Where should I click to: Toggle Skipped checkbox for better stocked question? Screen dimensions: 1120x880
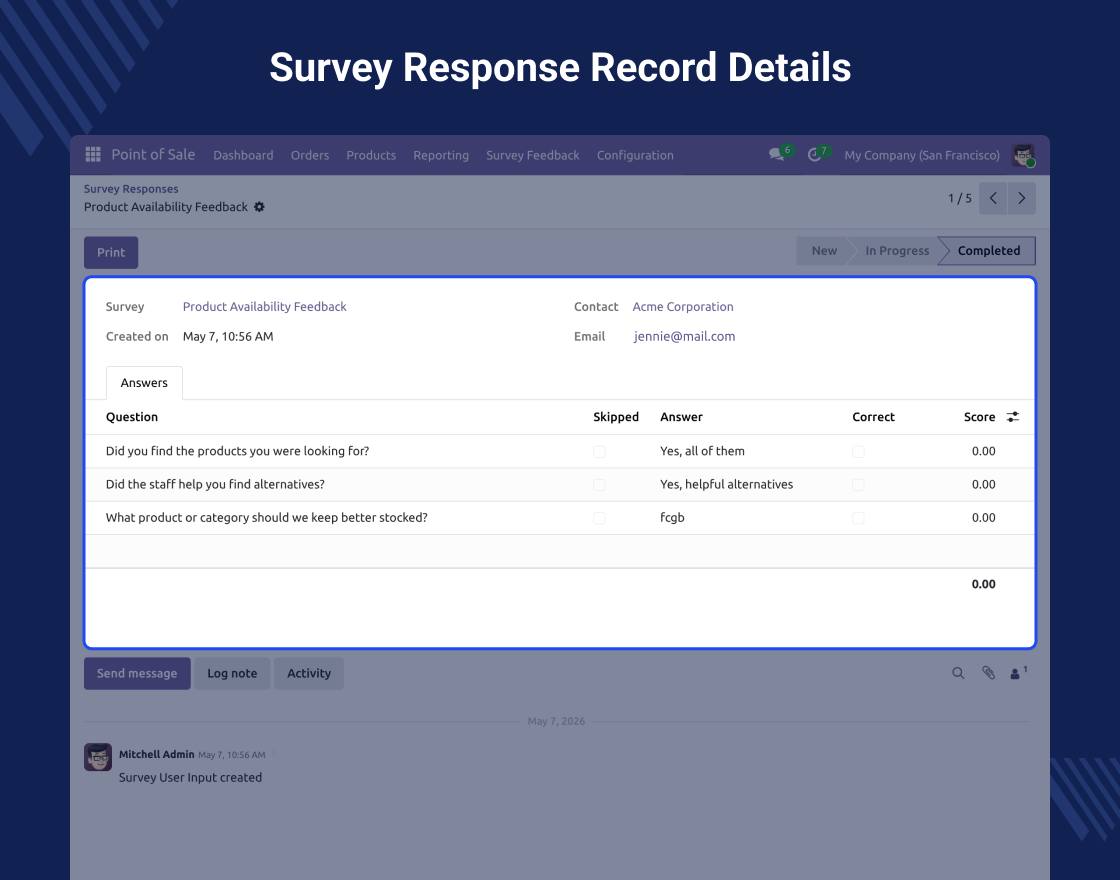(599, 518)
